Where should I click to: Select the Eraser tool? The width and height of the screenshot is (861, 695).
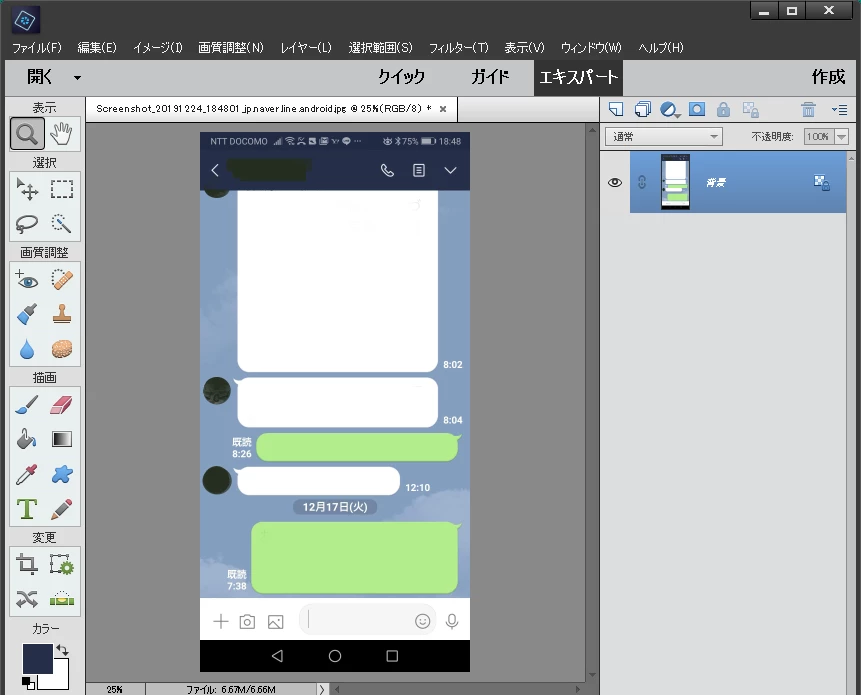coord(62,405)
